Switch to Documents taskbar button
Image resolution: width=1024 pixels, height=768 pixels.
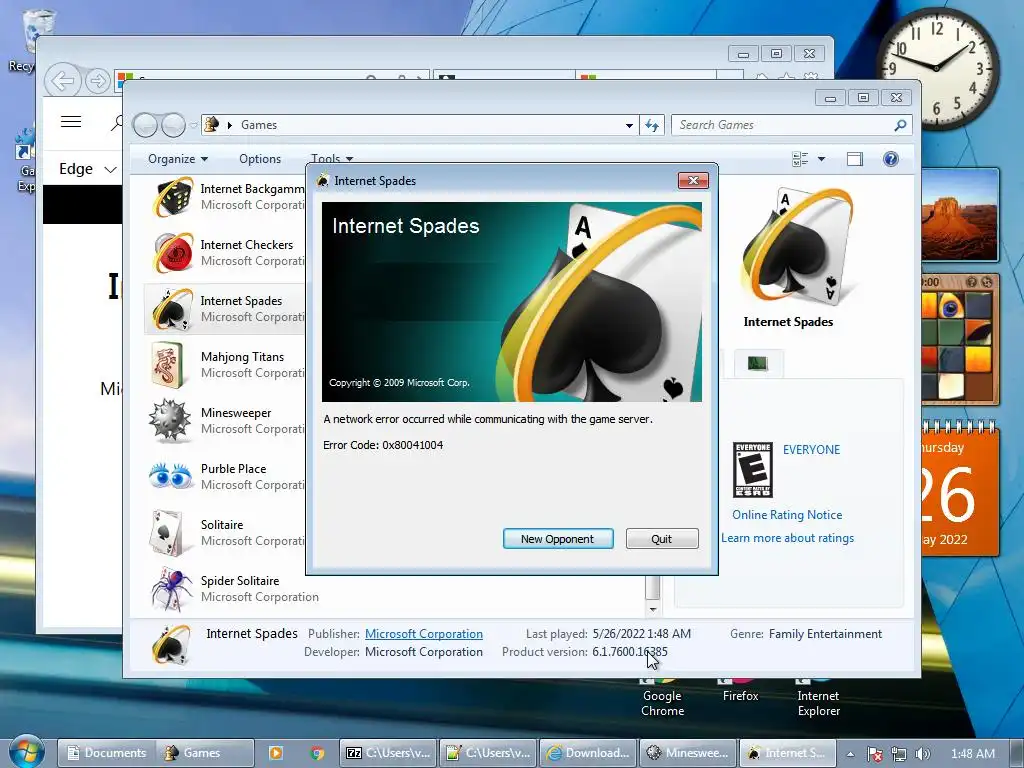click(x=106, y=753)
